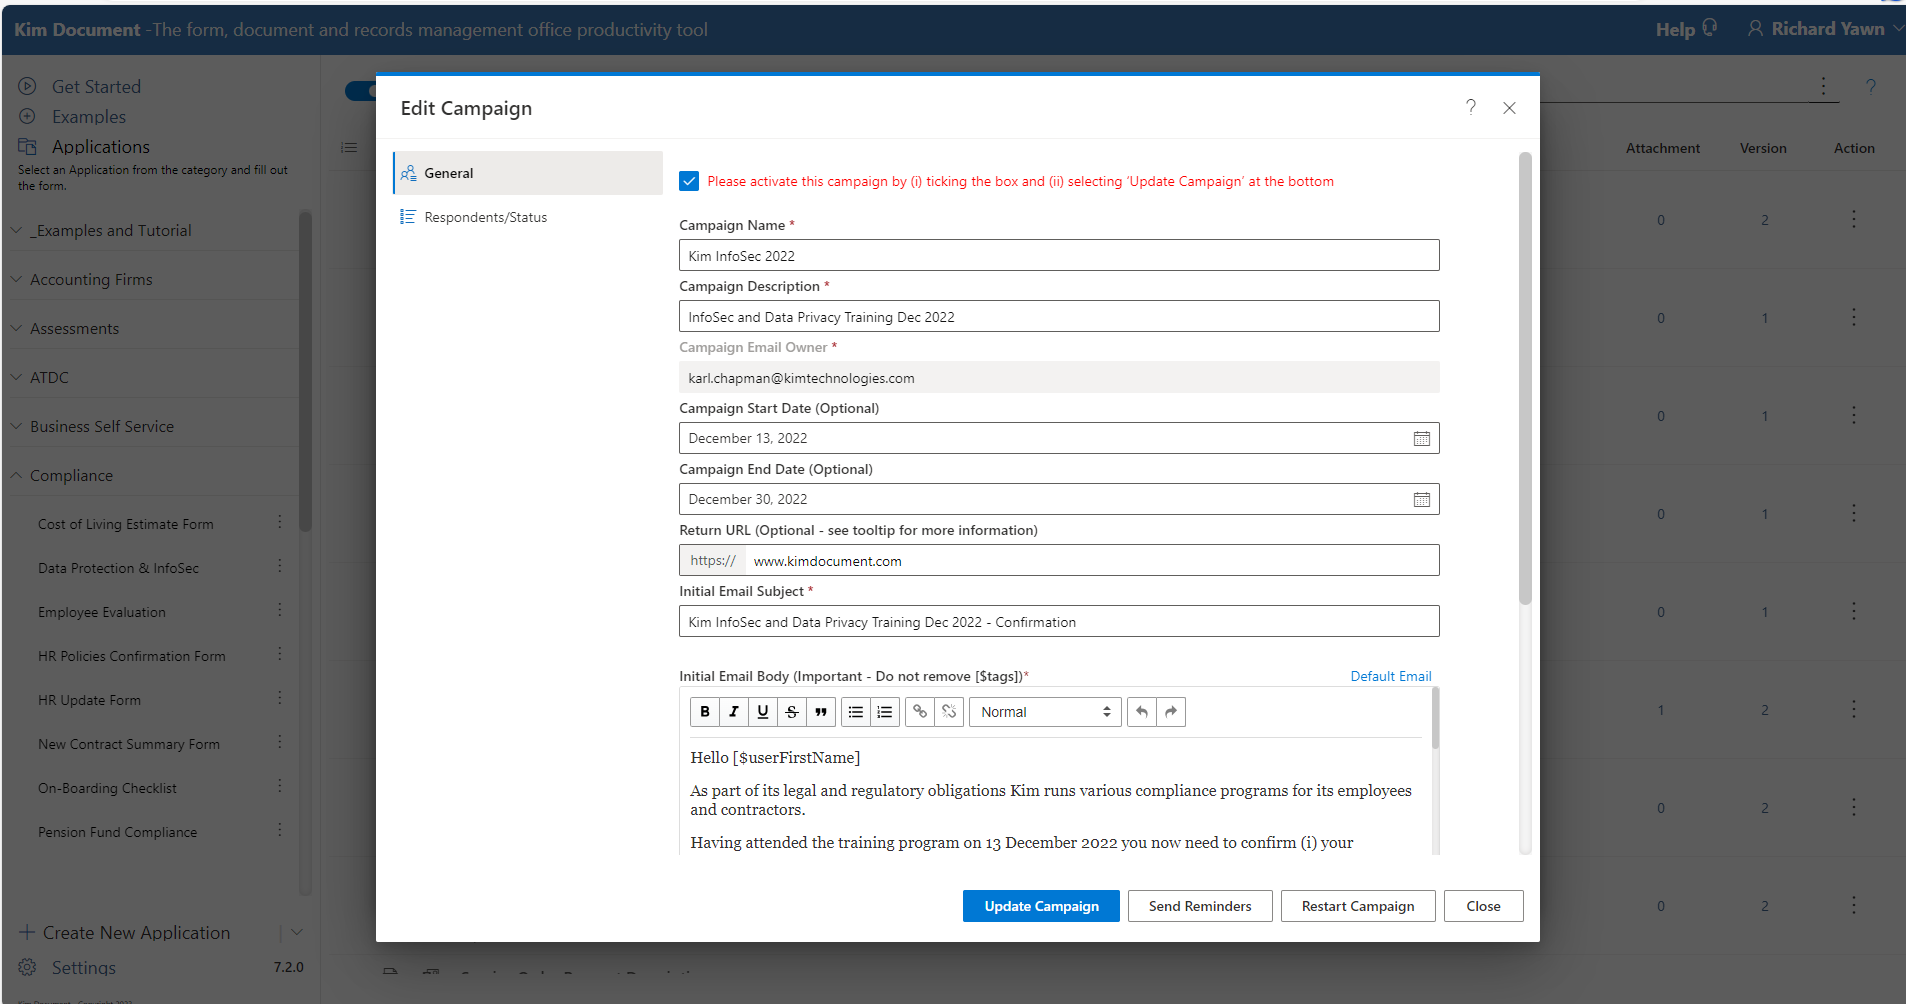Insert numbered list in email body
This screenshot has height=1004, width=1906.
point(885,712)
